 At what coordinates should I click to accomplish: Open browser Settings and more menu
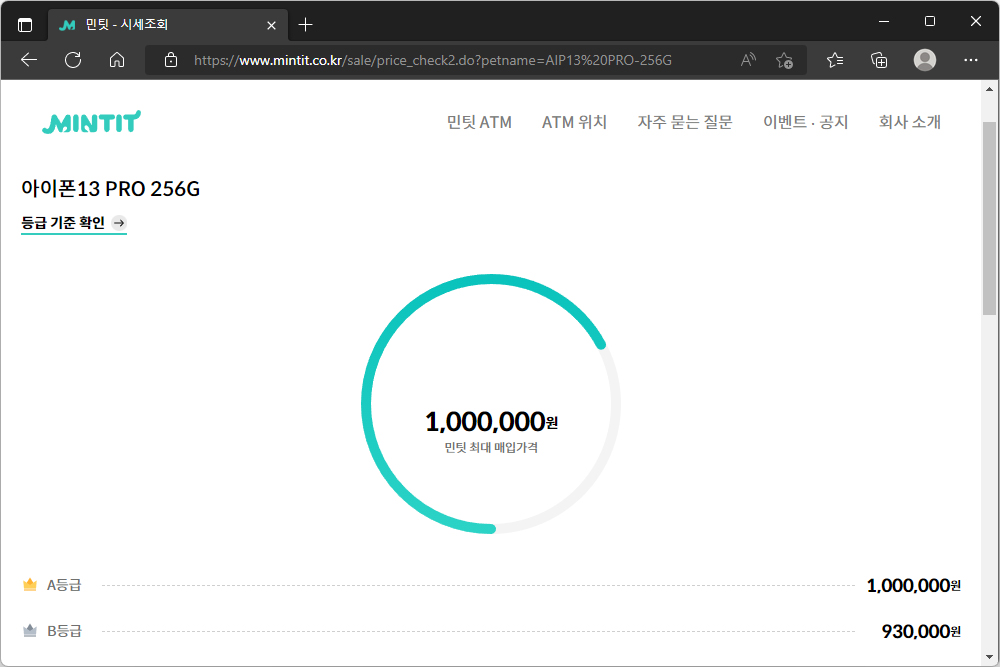click(971, 60)
